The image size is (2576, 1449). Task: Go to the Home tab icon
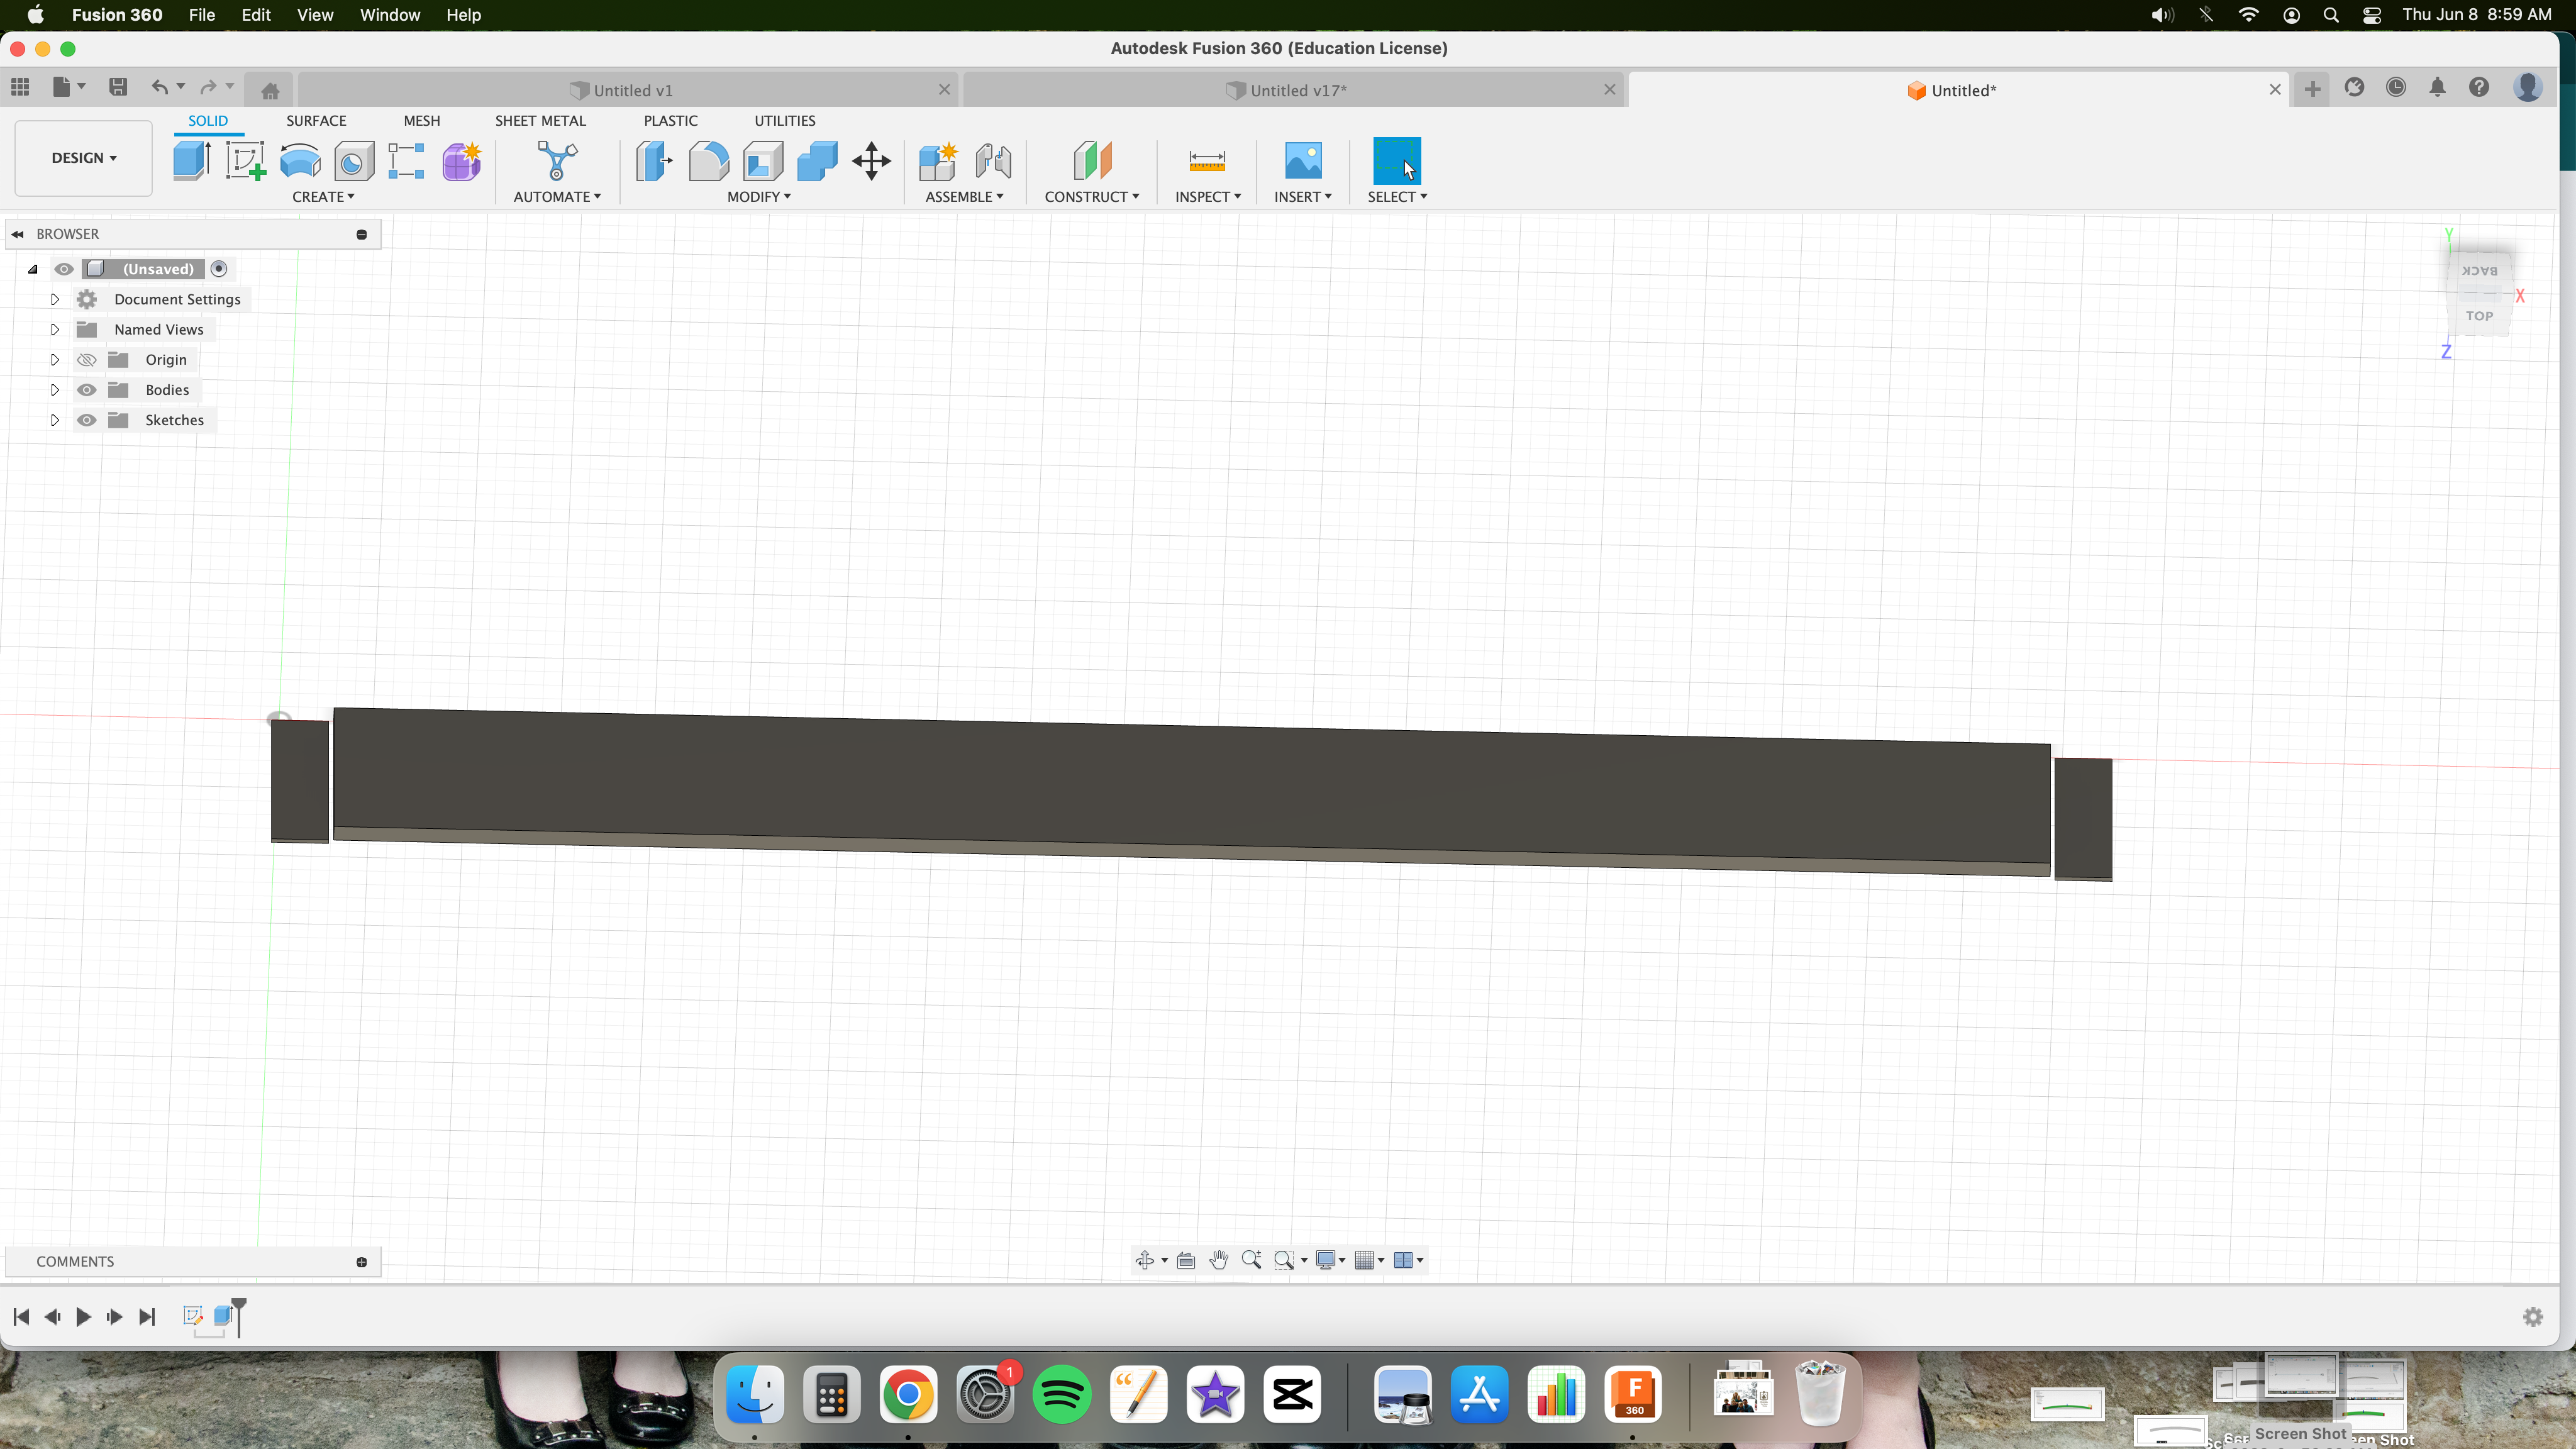(x=270, y=91)
